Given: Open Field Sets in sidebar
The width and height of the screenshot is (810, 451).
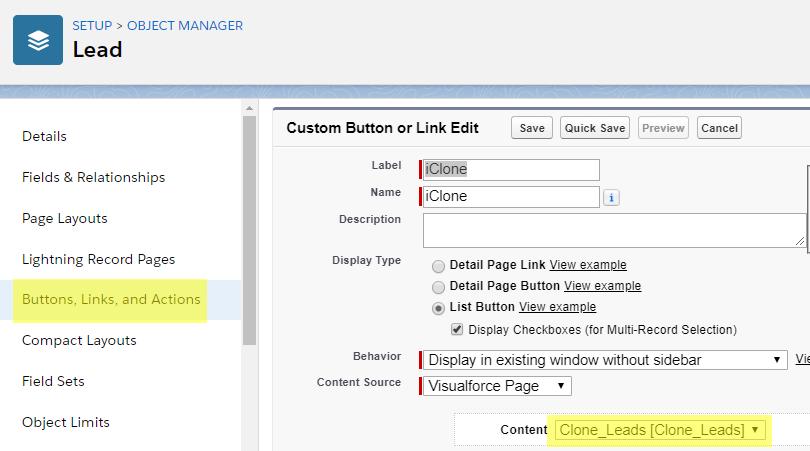Looking at the screenshot, I should coord(53,381).
